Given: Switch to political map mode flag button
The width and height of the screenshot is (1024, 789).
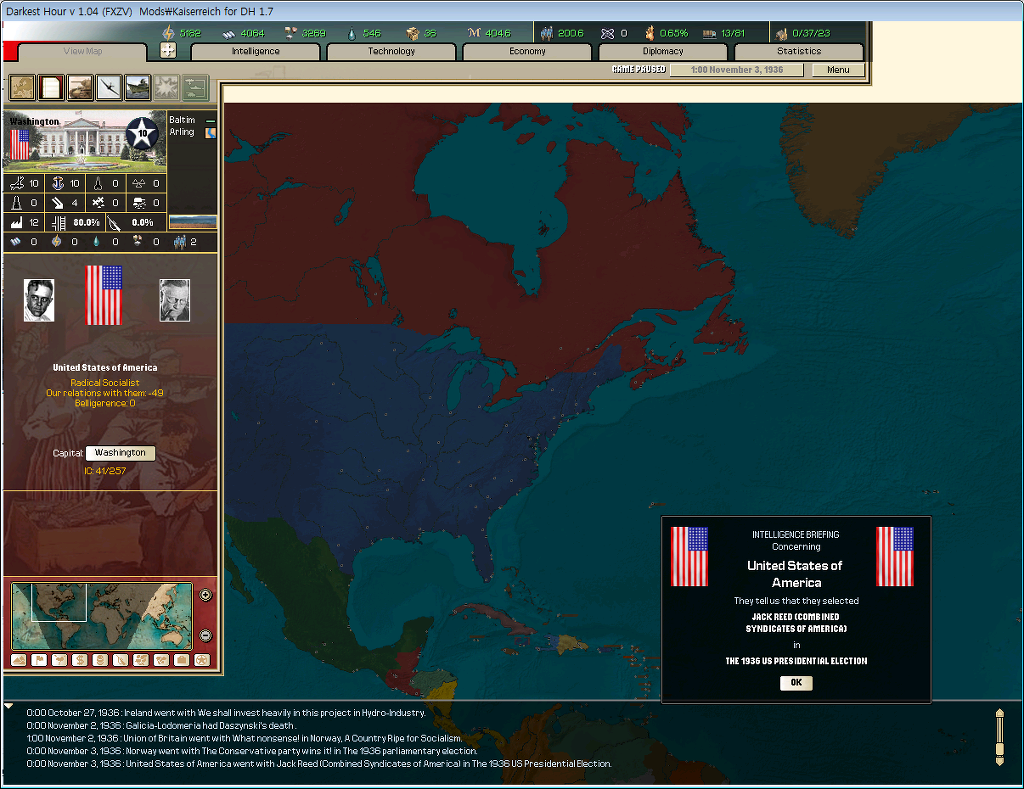Looking at the screenshot, I should [39, 660].
